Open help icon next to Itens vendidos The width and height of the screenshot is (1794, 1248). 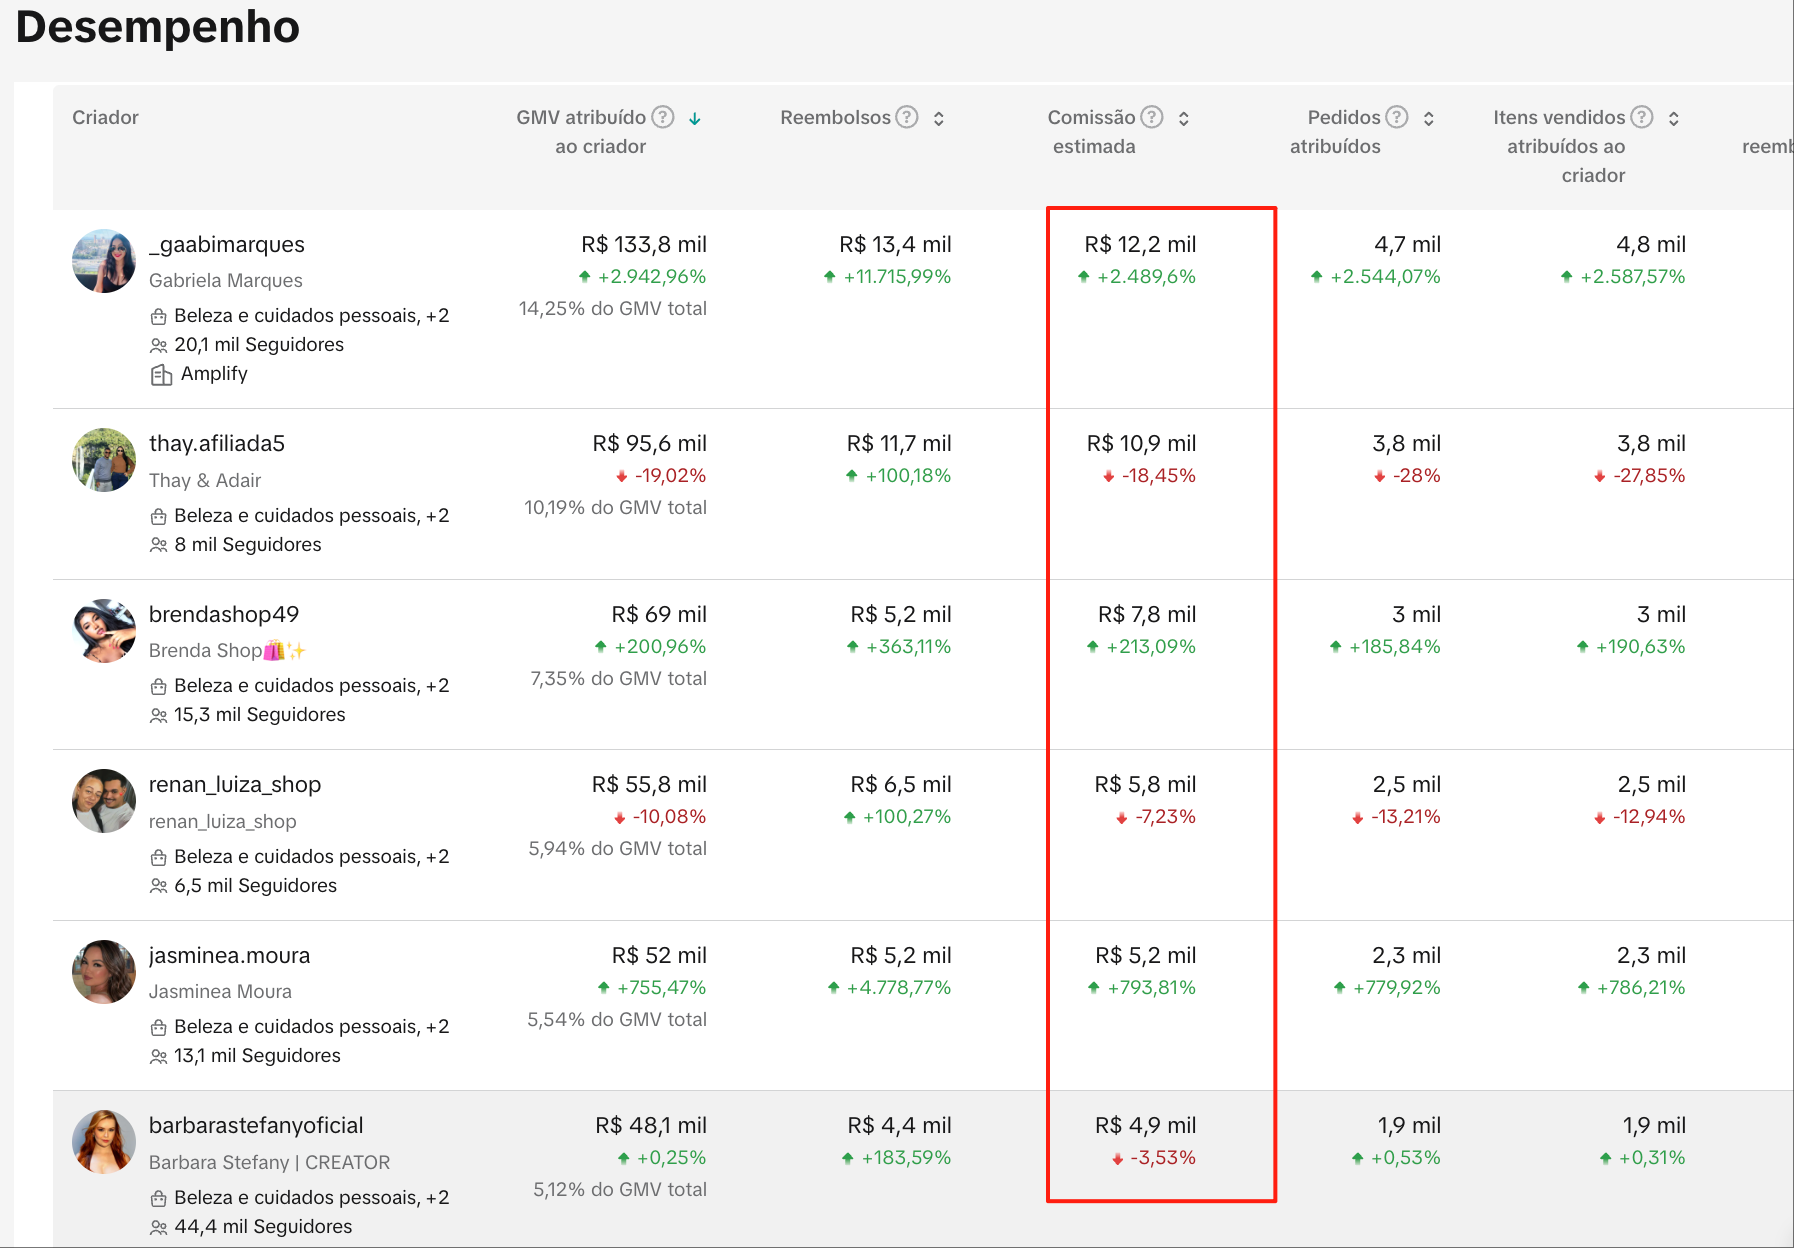pos(1642,117)
